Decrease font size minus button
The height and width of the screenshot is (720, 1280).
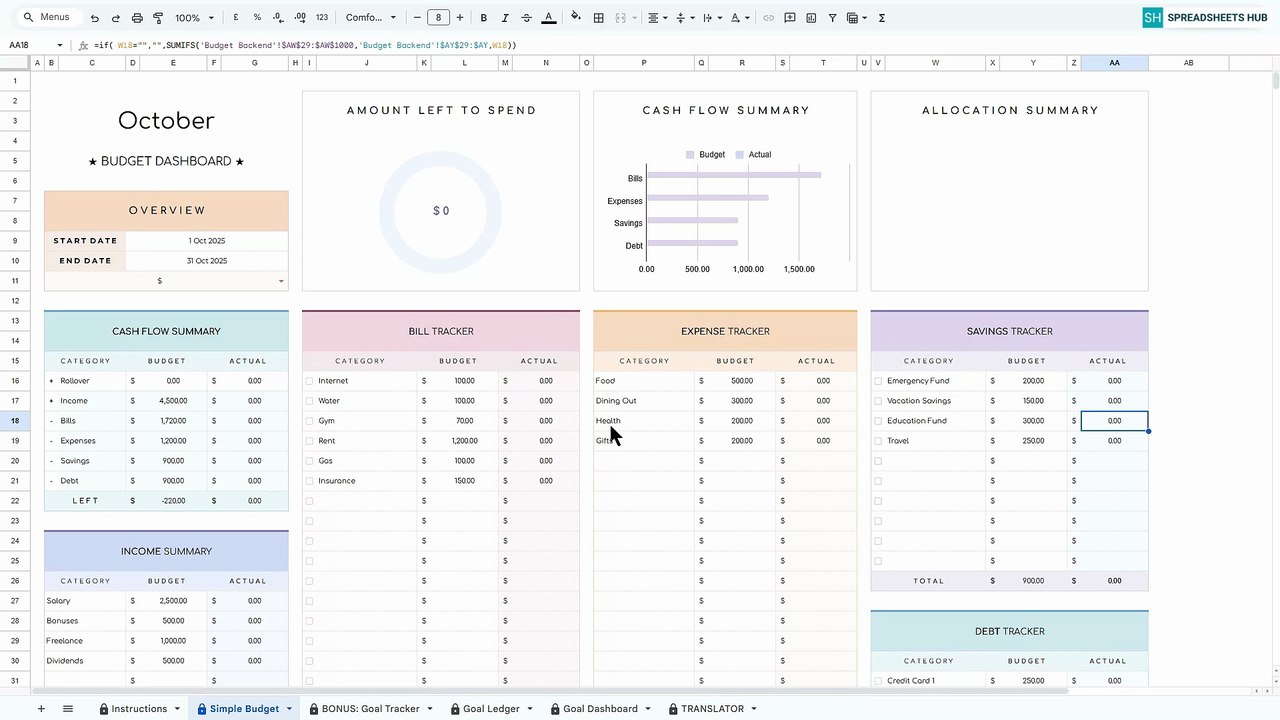417,18
